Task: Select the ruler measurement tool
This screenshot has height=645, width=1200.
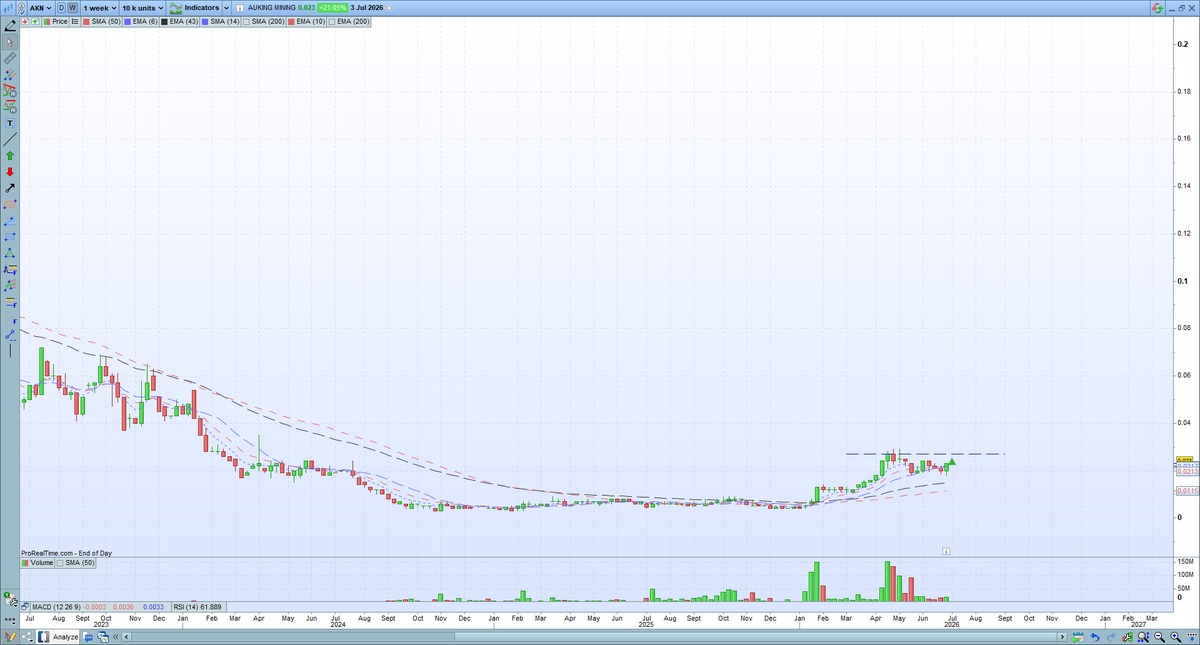Action: (x=10, y=59)
